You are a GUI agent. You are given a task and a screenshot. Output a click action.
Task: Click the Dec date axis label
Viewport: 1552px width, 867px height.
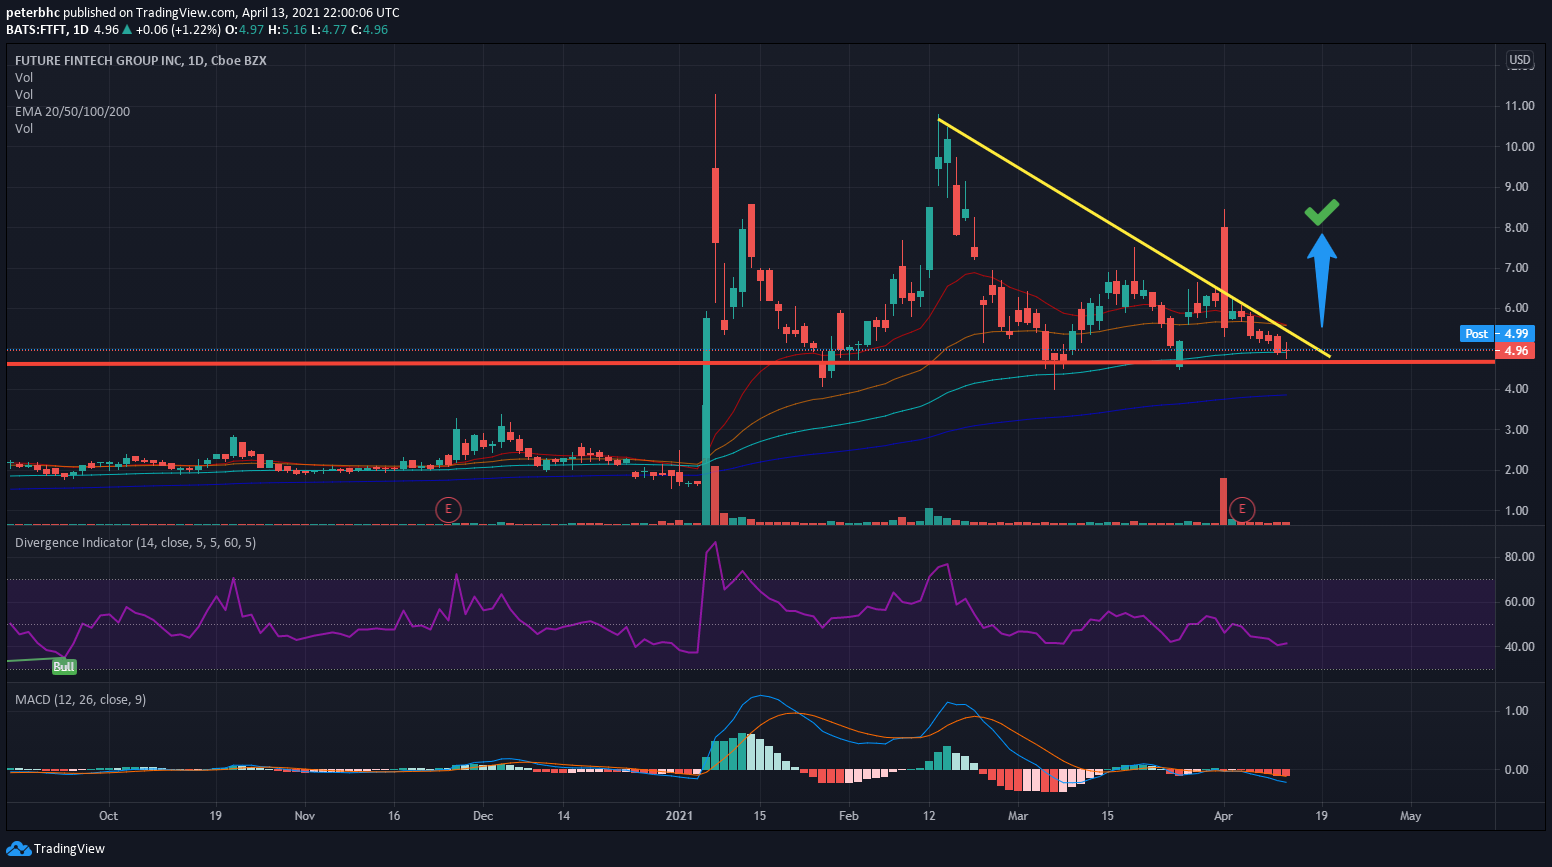[483, 816]
